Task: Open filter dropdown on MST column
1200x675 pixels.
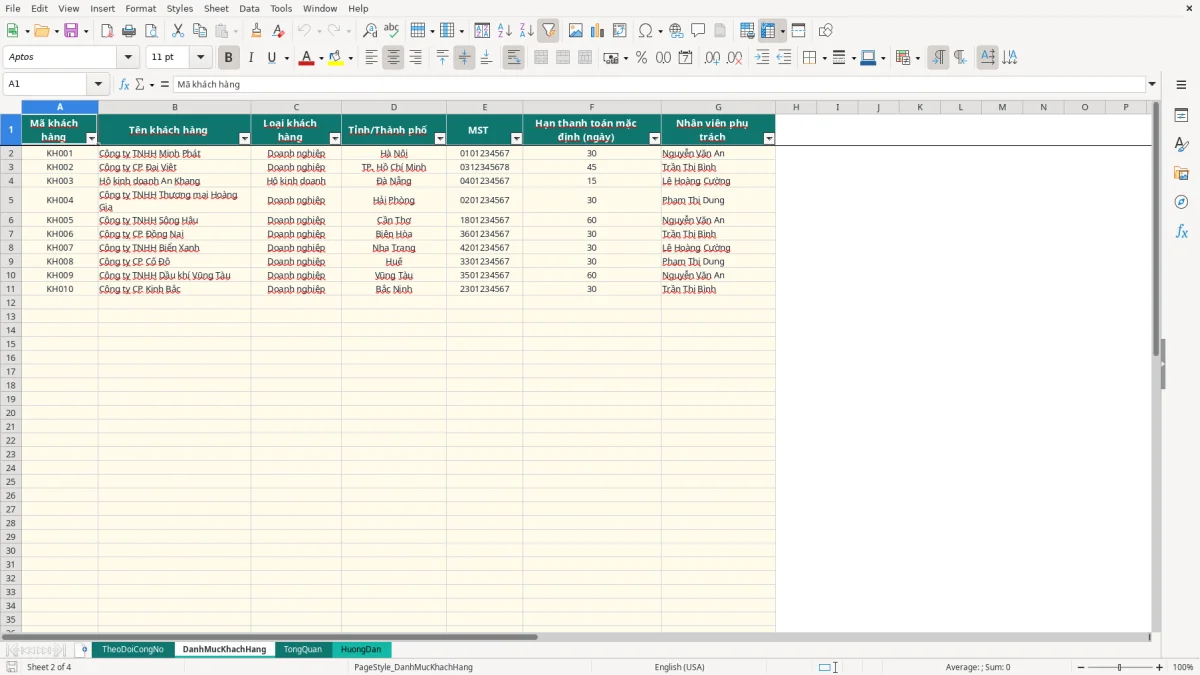Action: [516, 139]
